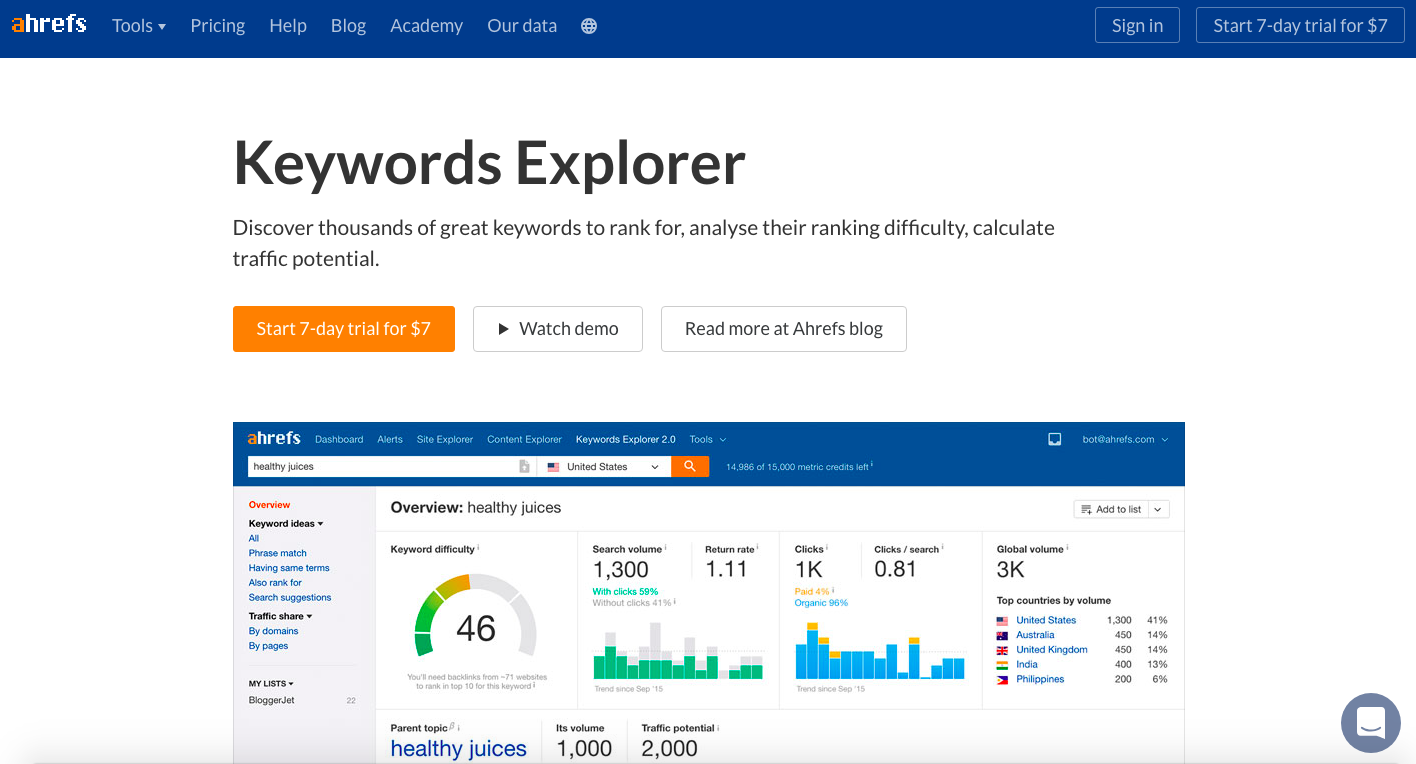
Task: Open the arrow next to Add to list
Action: [1158, 509]
